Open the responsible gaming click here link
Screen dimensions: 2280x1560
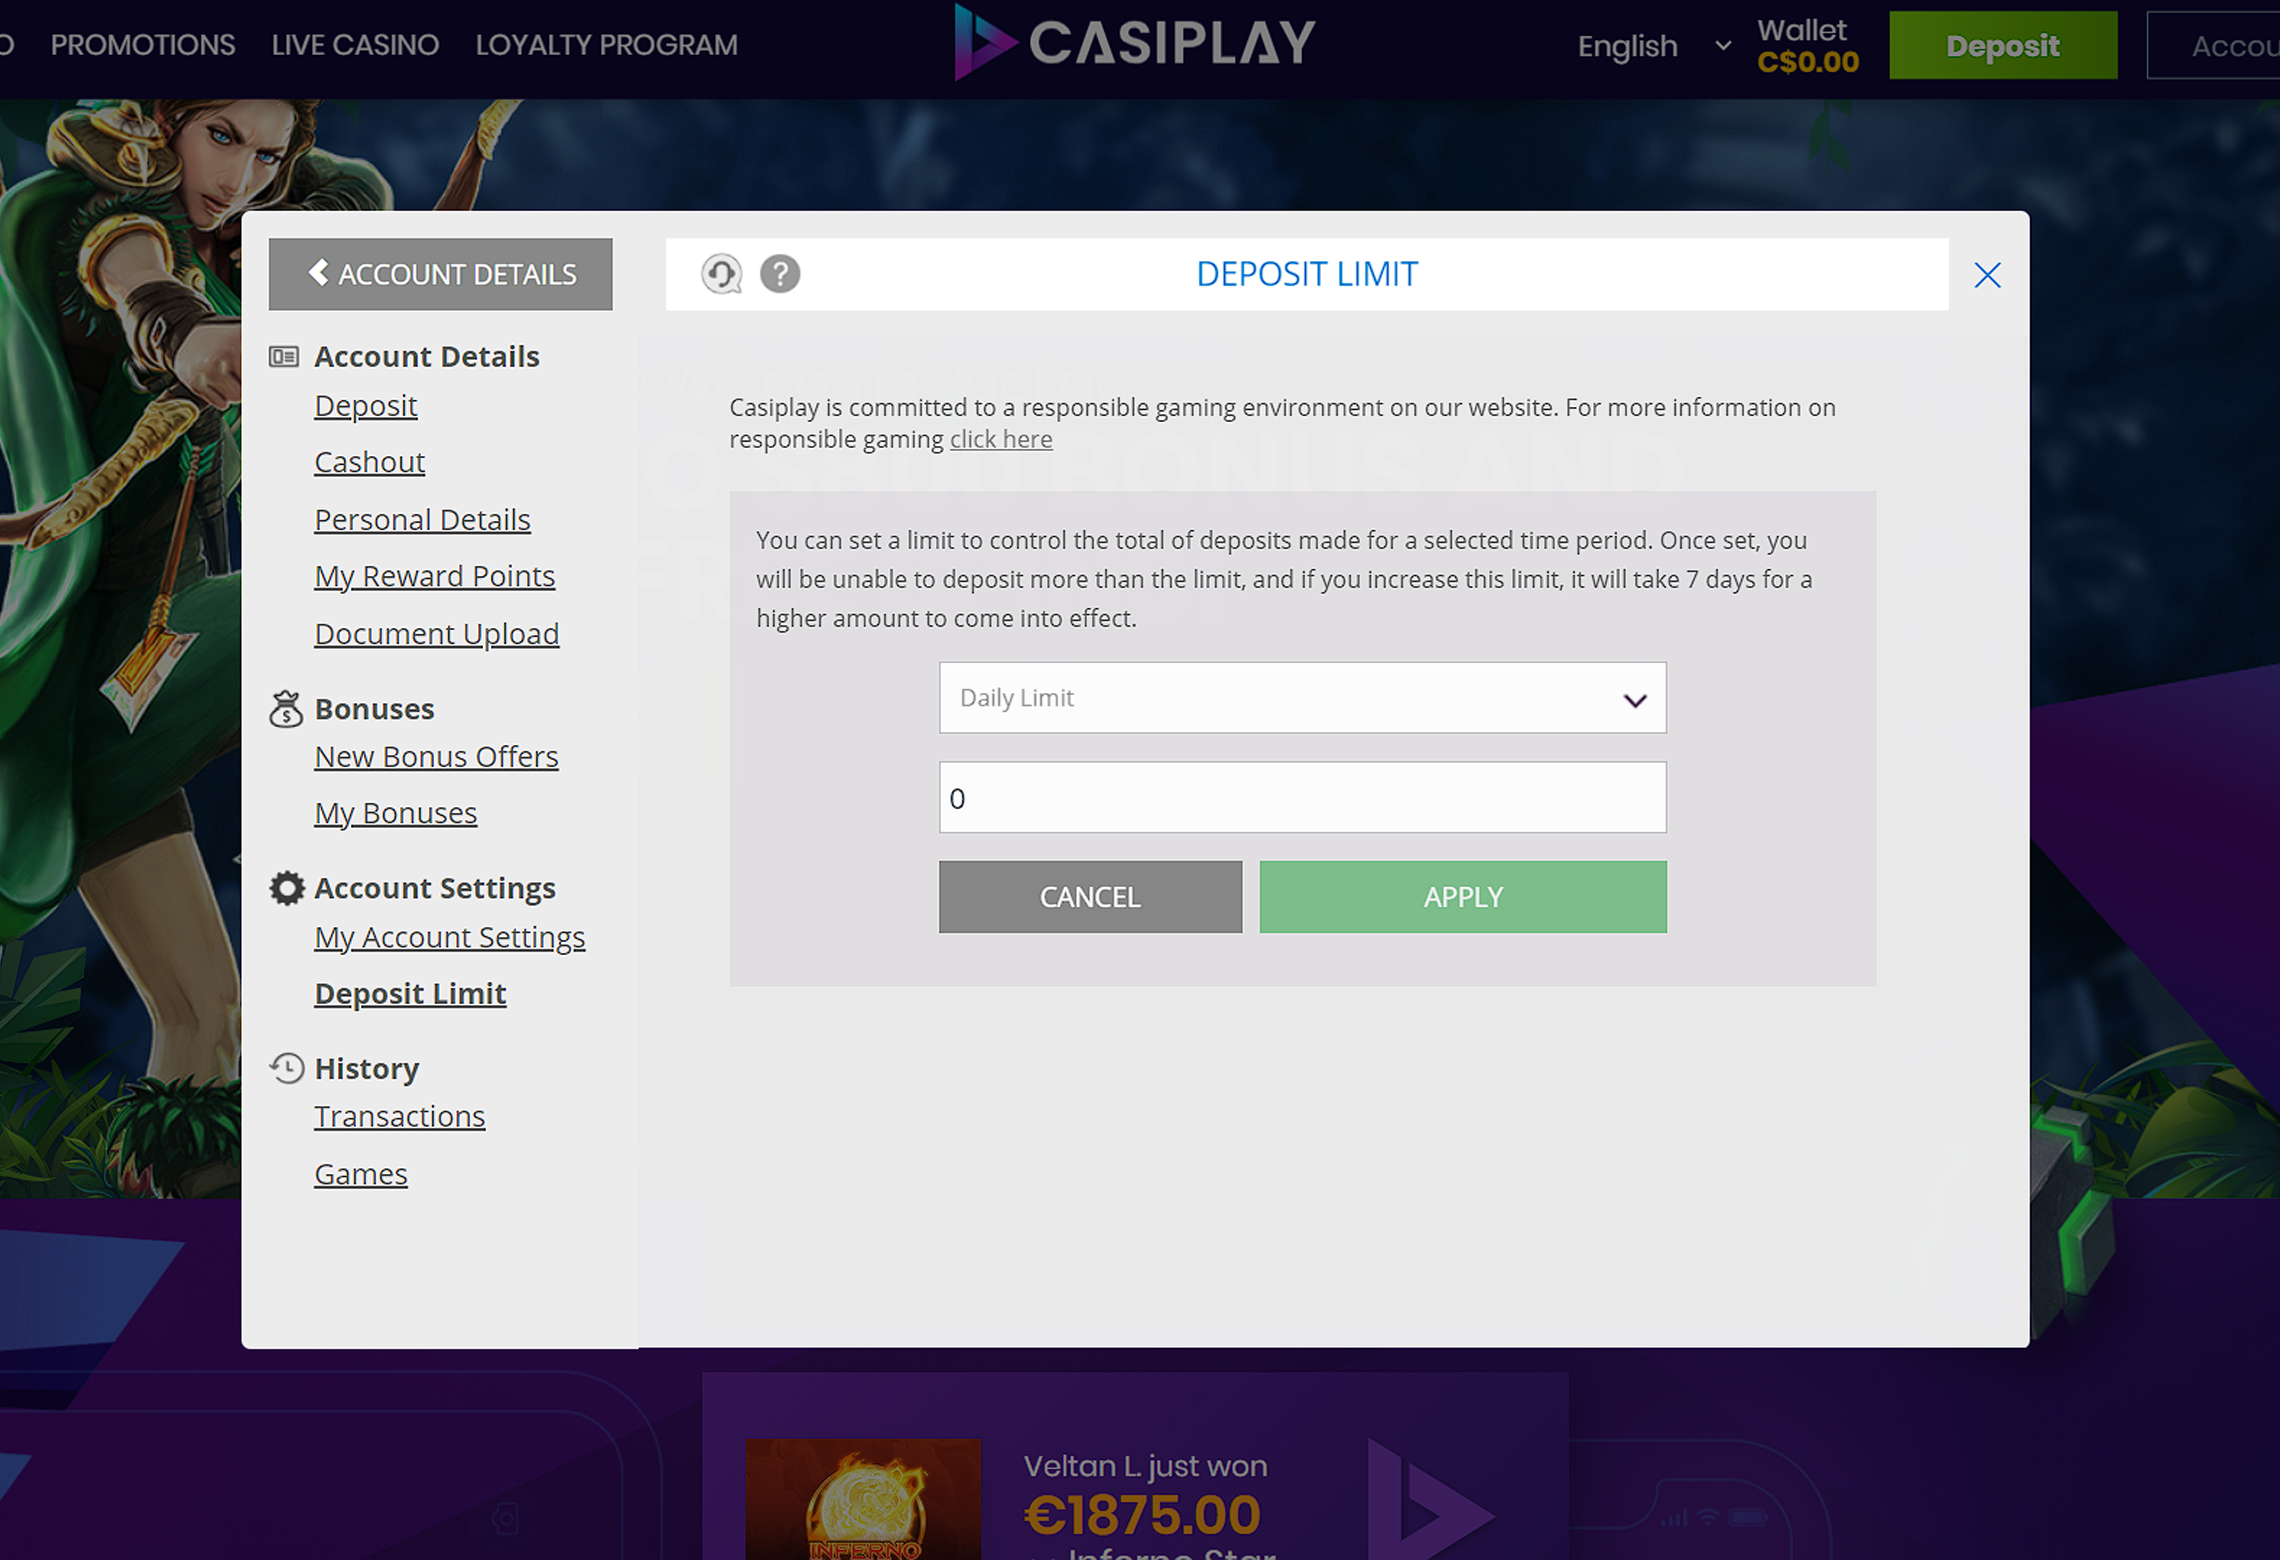pyautogui.click(x=1001, y=439)
